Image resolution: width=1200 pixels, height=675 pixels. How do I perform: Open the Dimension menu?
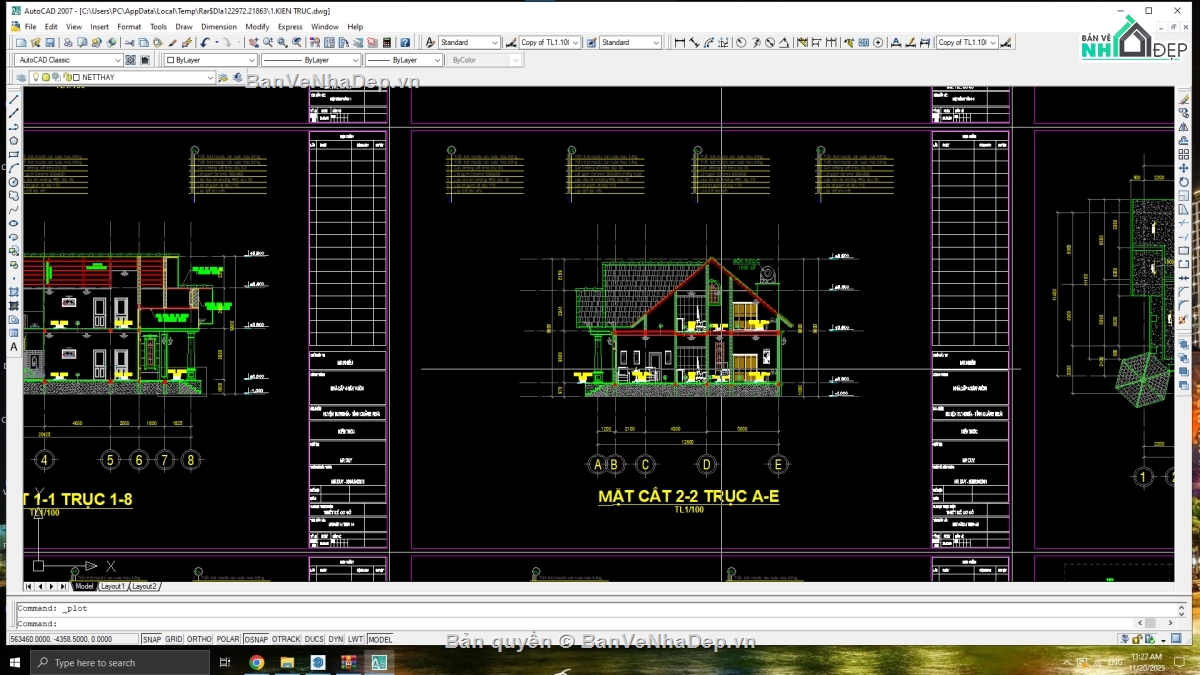pyautogui.click(x=219, y=27)
